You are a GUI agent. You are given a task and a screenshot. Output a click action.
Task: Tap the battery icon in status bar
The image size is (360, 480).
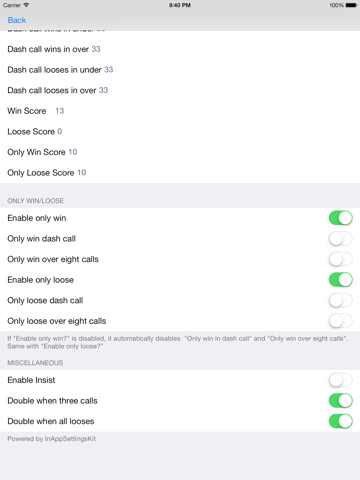coord(351,5)
